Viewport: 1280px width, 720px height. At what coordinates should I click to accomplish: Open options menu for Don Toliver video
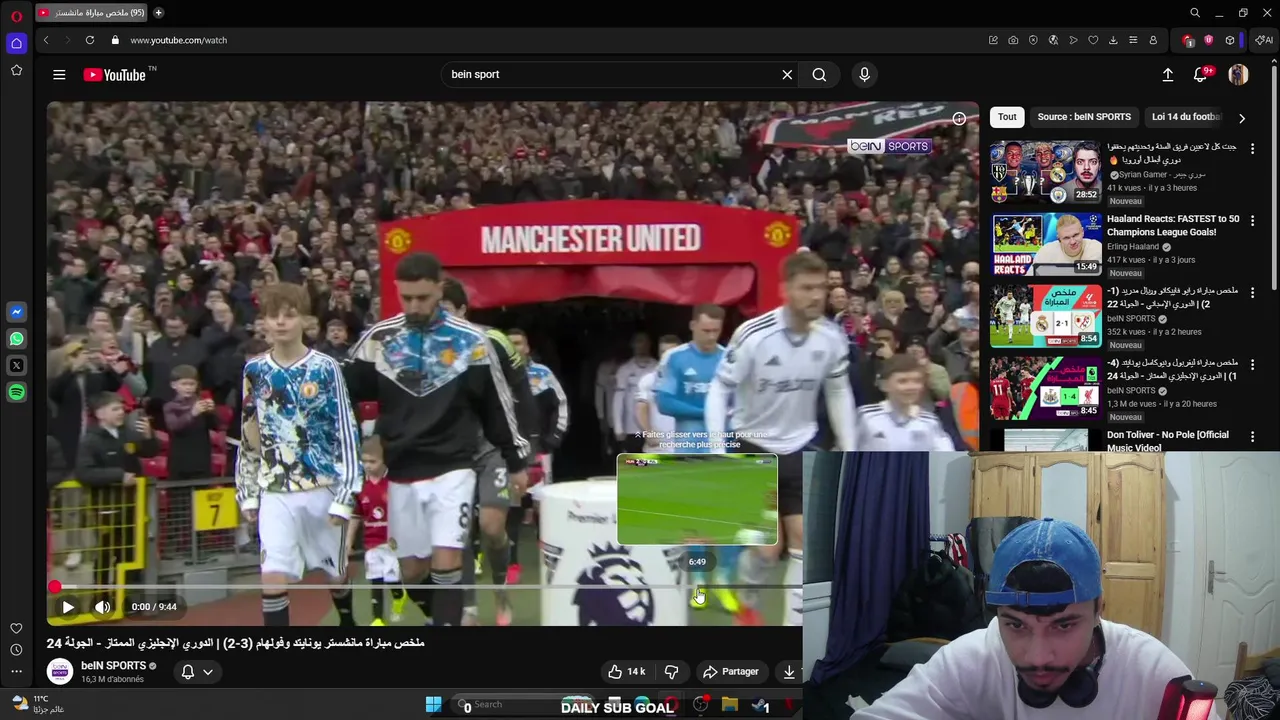tap(1252, 436)
